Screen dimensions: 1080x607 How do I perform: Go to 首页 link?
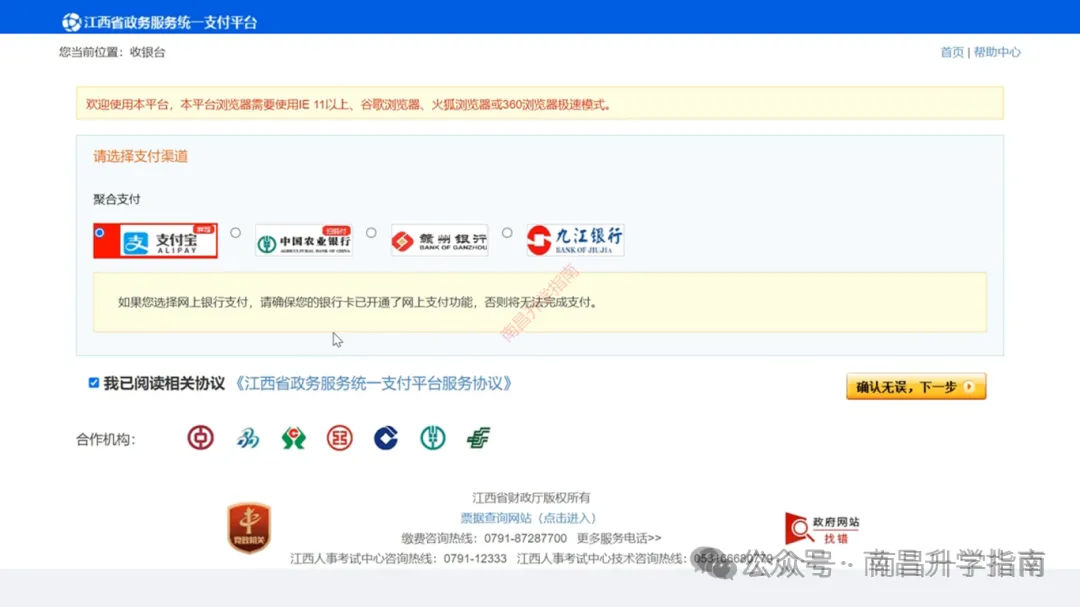(952, 52)
